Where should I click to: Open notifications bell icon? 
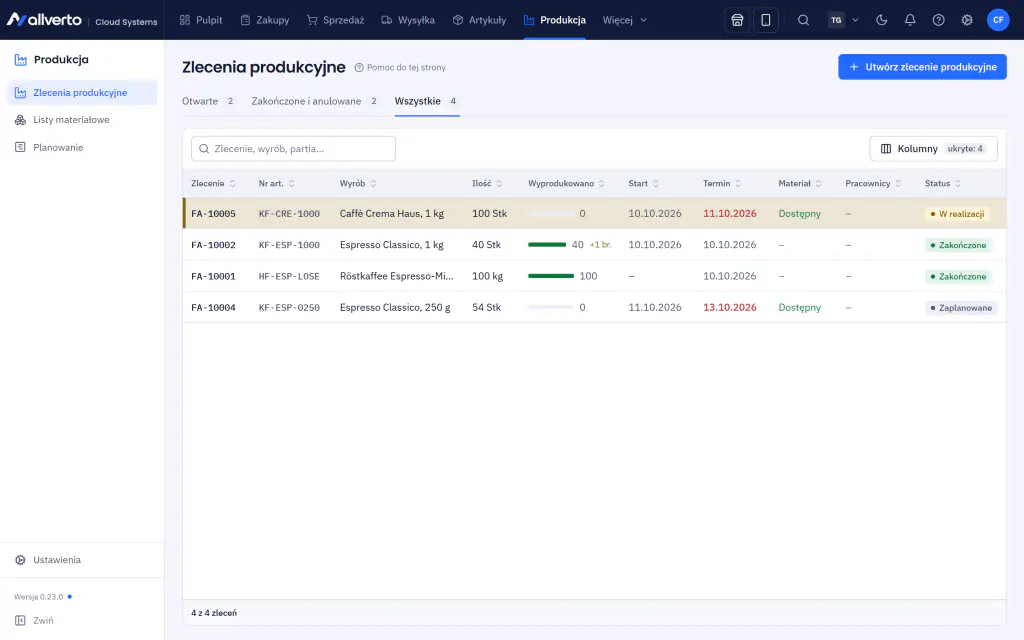click(x=910, y=20)
